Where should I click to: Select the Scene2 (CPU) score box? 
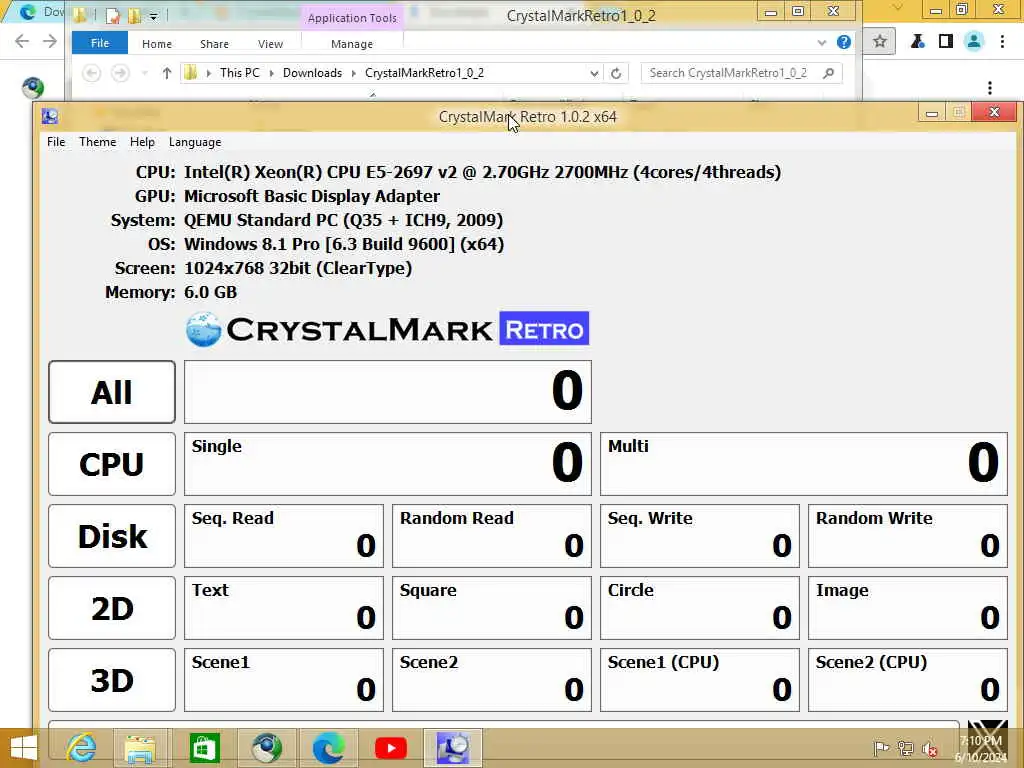[908, 680]
